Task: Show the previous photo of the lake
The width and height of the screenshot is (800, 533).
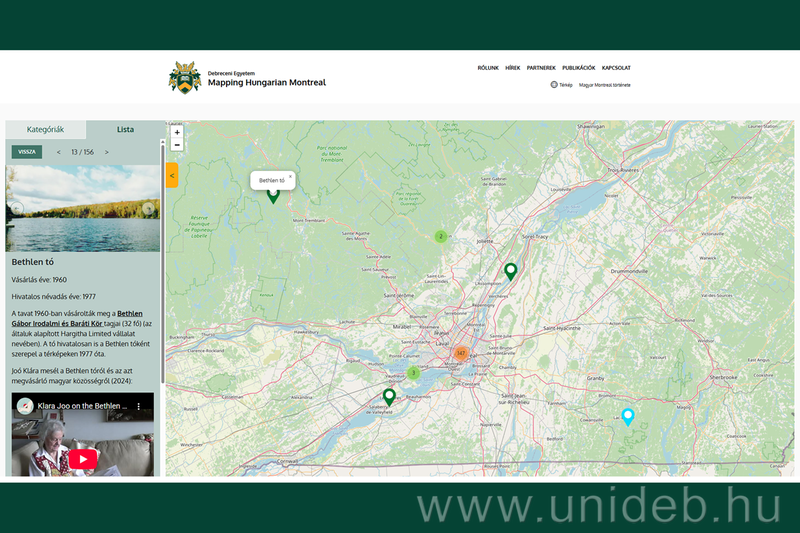Action: pyautogui.click(x=16, y=208)
